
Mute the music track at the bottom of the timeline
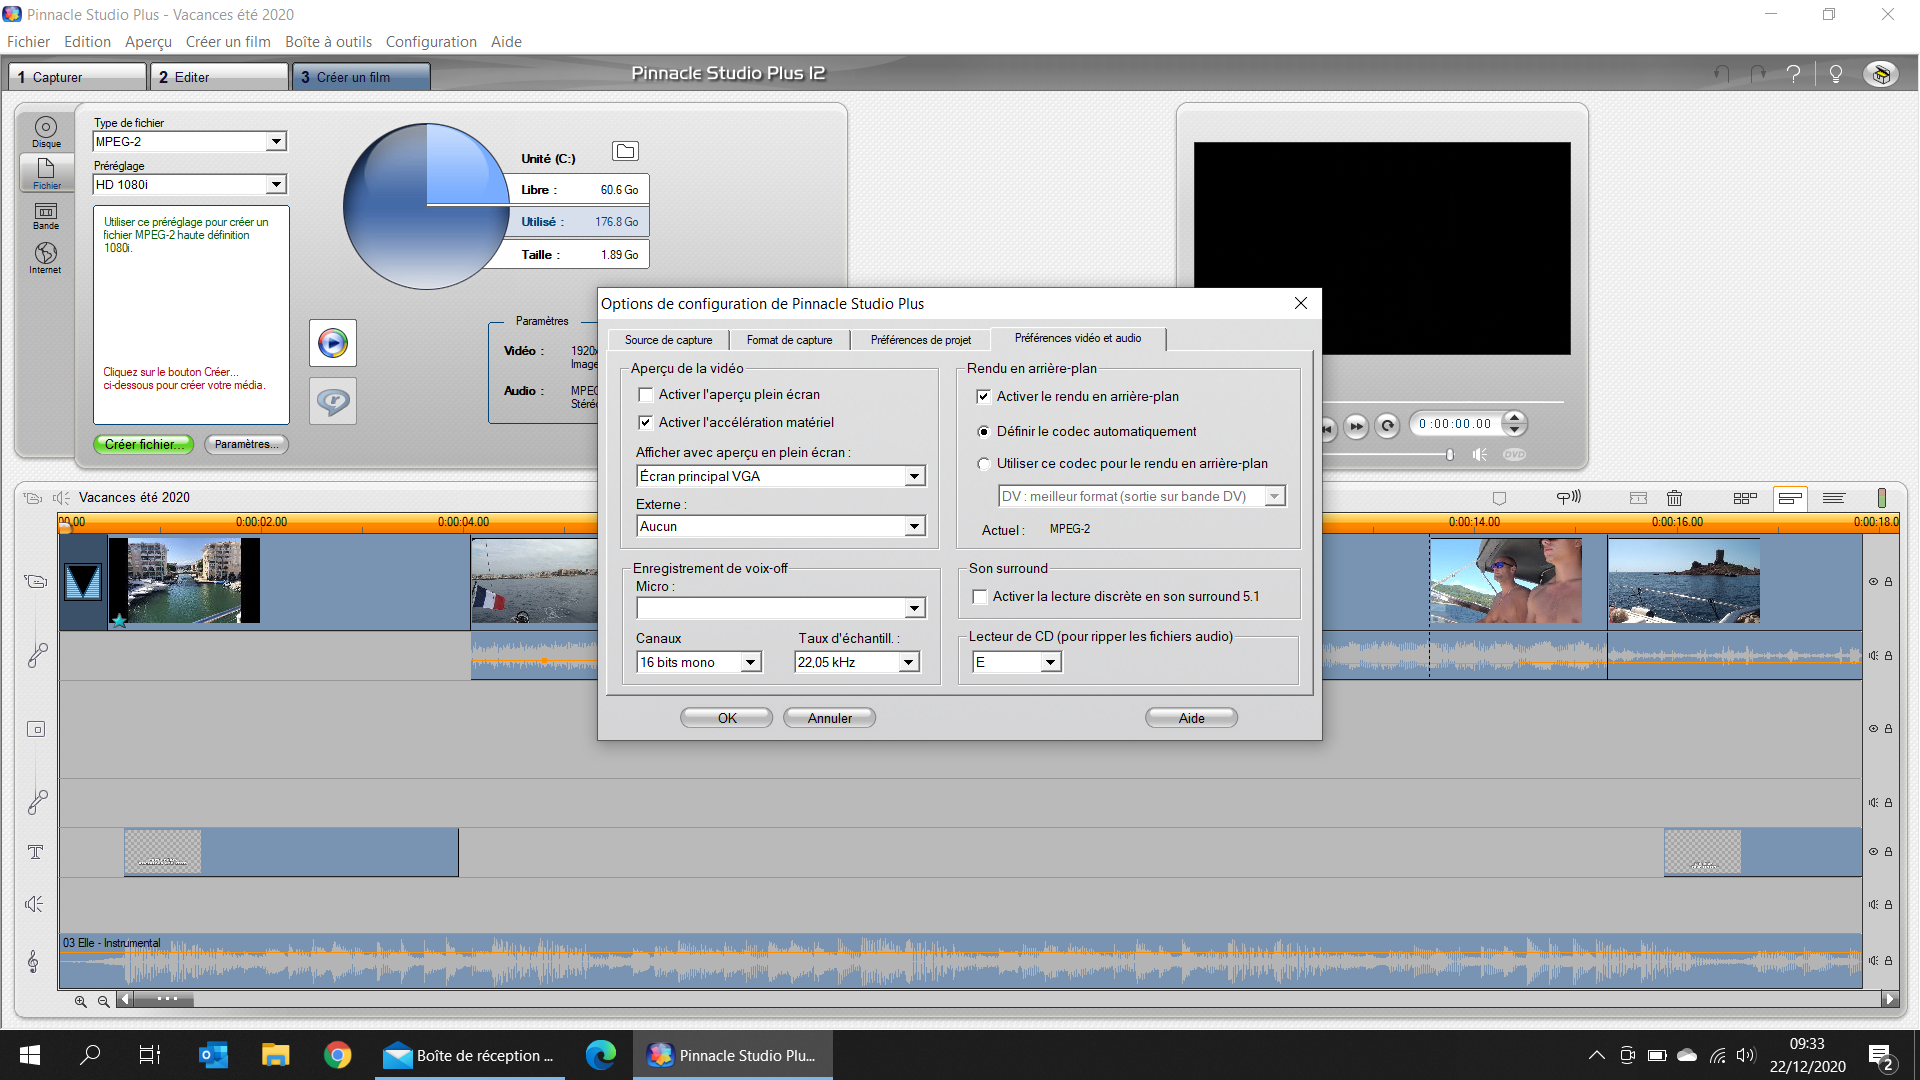tap(1873, 961)
